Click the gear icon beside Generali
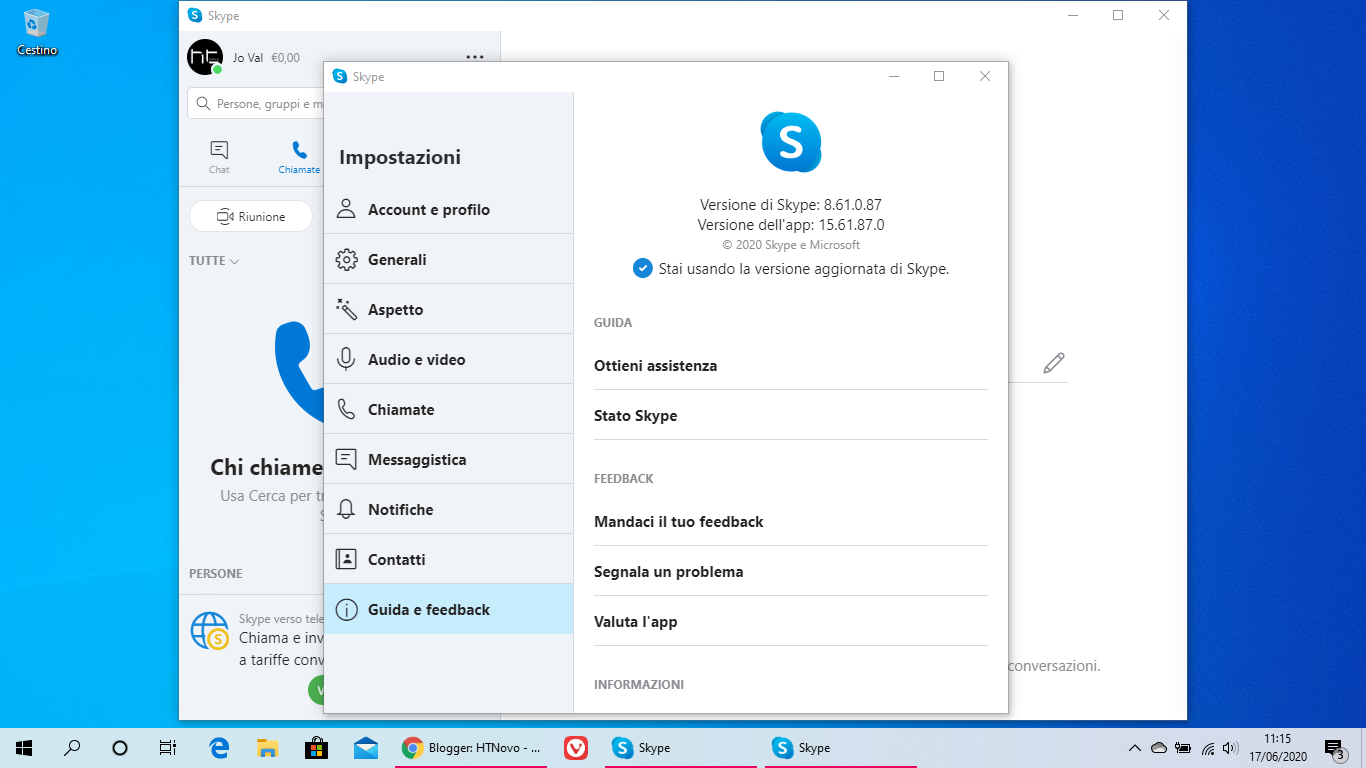The height and width of the screenshot is (768, 1366). pyautogui.click(x=346, y=259)
